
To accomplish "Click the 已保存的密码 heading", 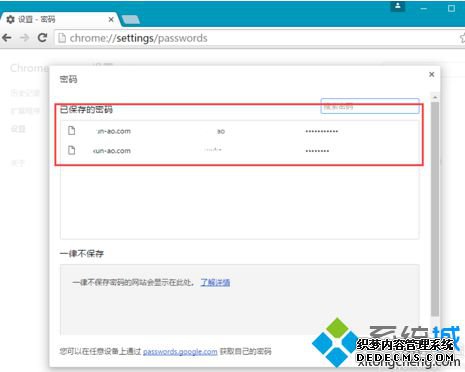I will [86, 109].
